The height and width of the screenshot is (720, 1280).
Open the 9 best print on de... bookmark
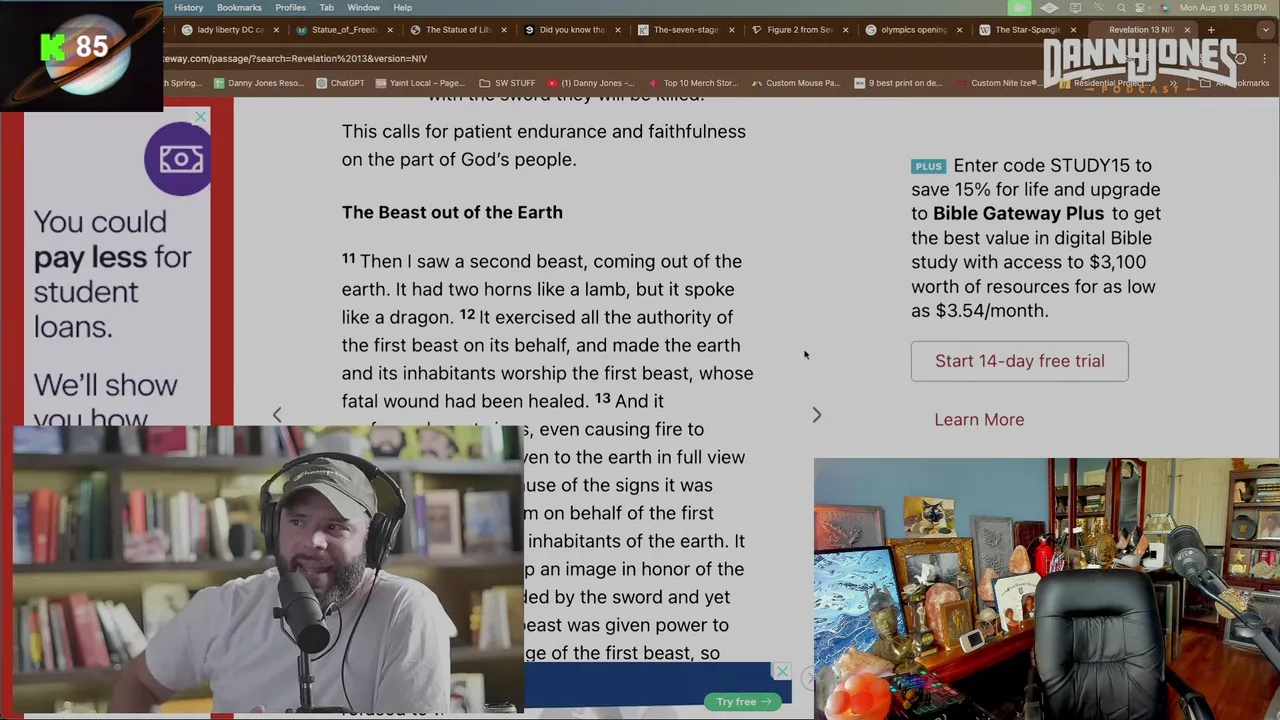(x=897, y=83)
